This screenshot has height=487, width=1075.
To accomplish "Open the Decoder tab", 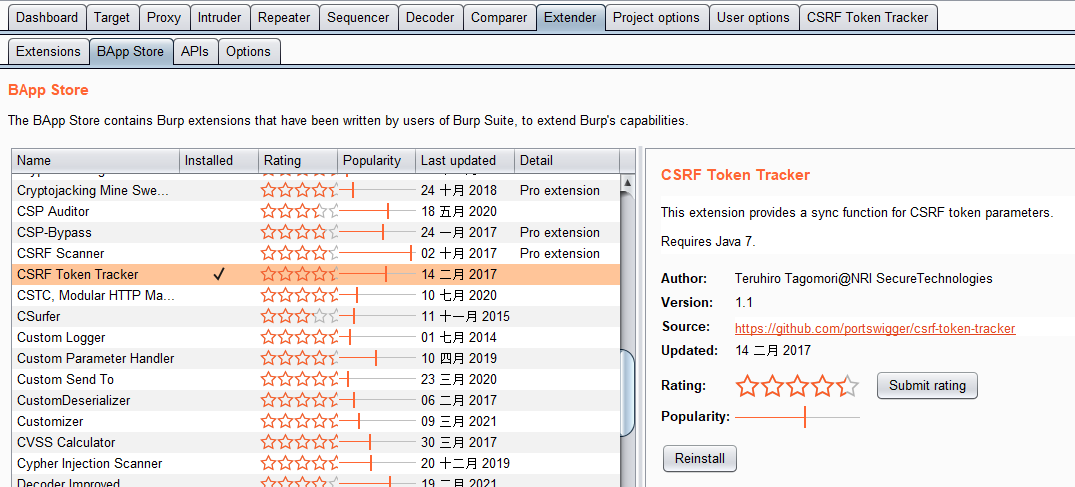I will click(x=430, y=17).
